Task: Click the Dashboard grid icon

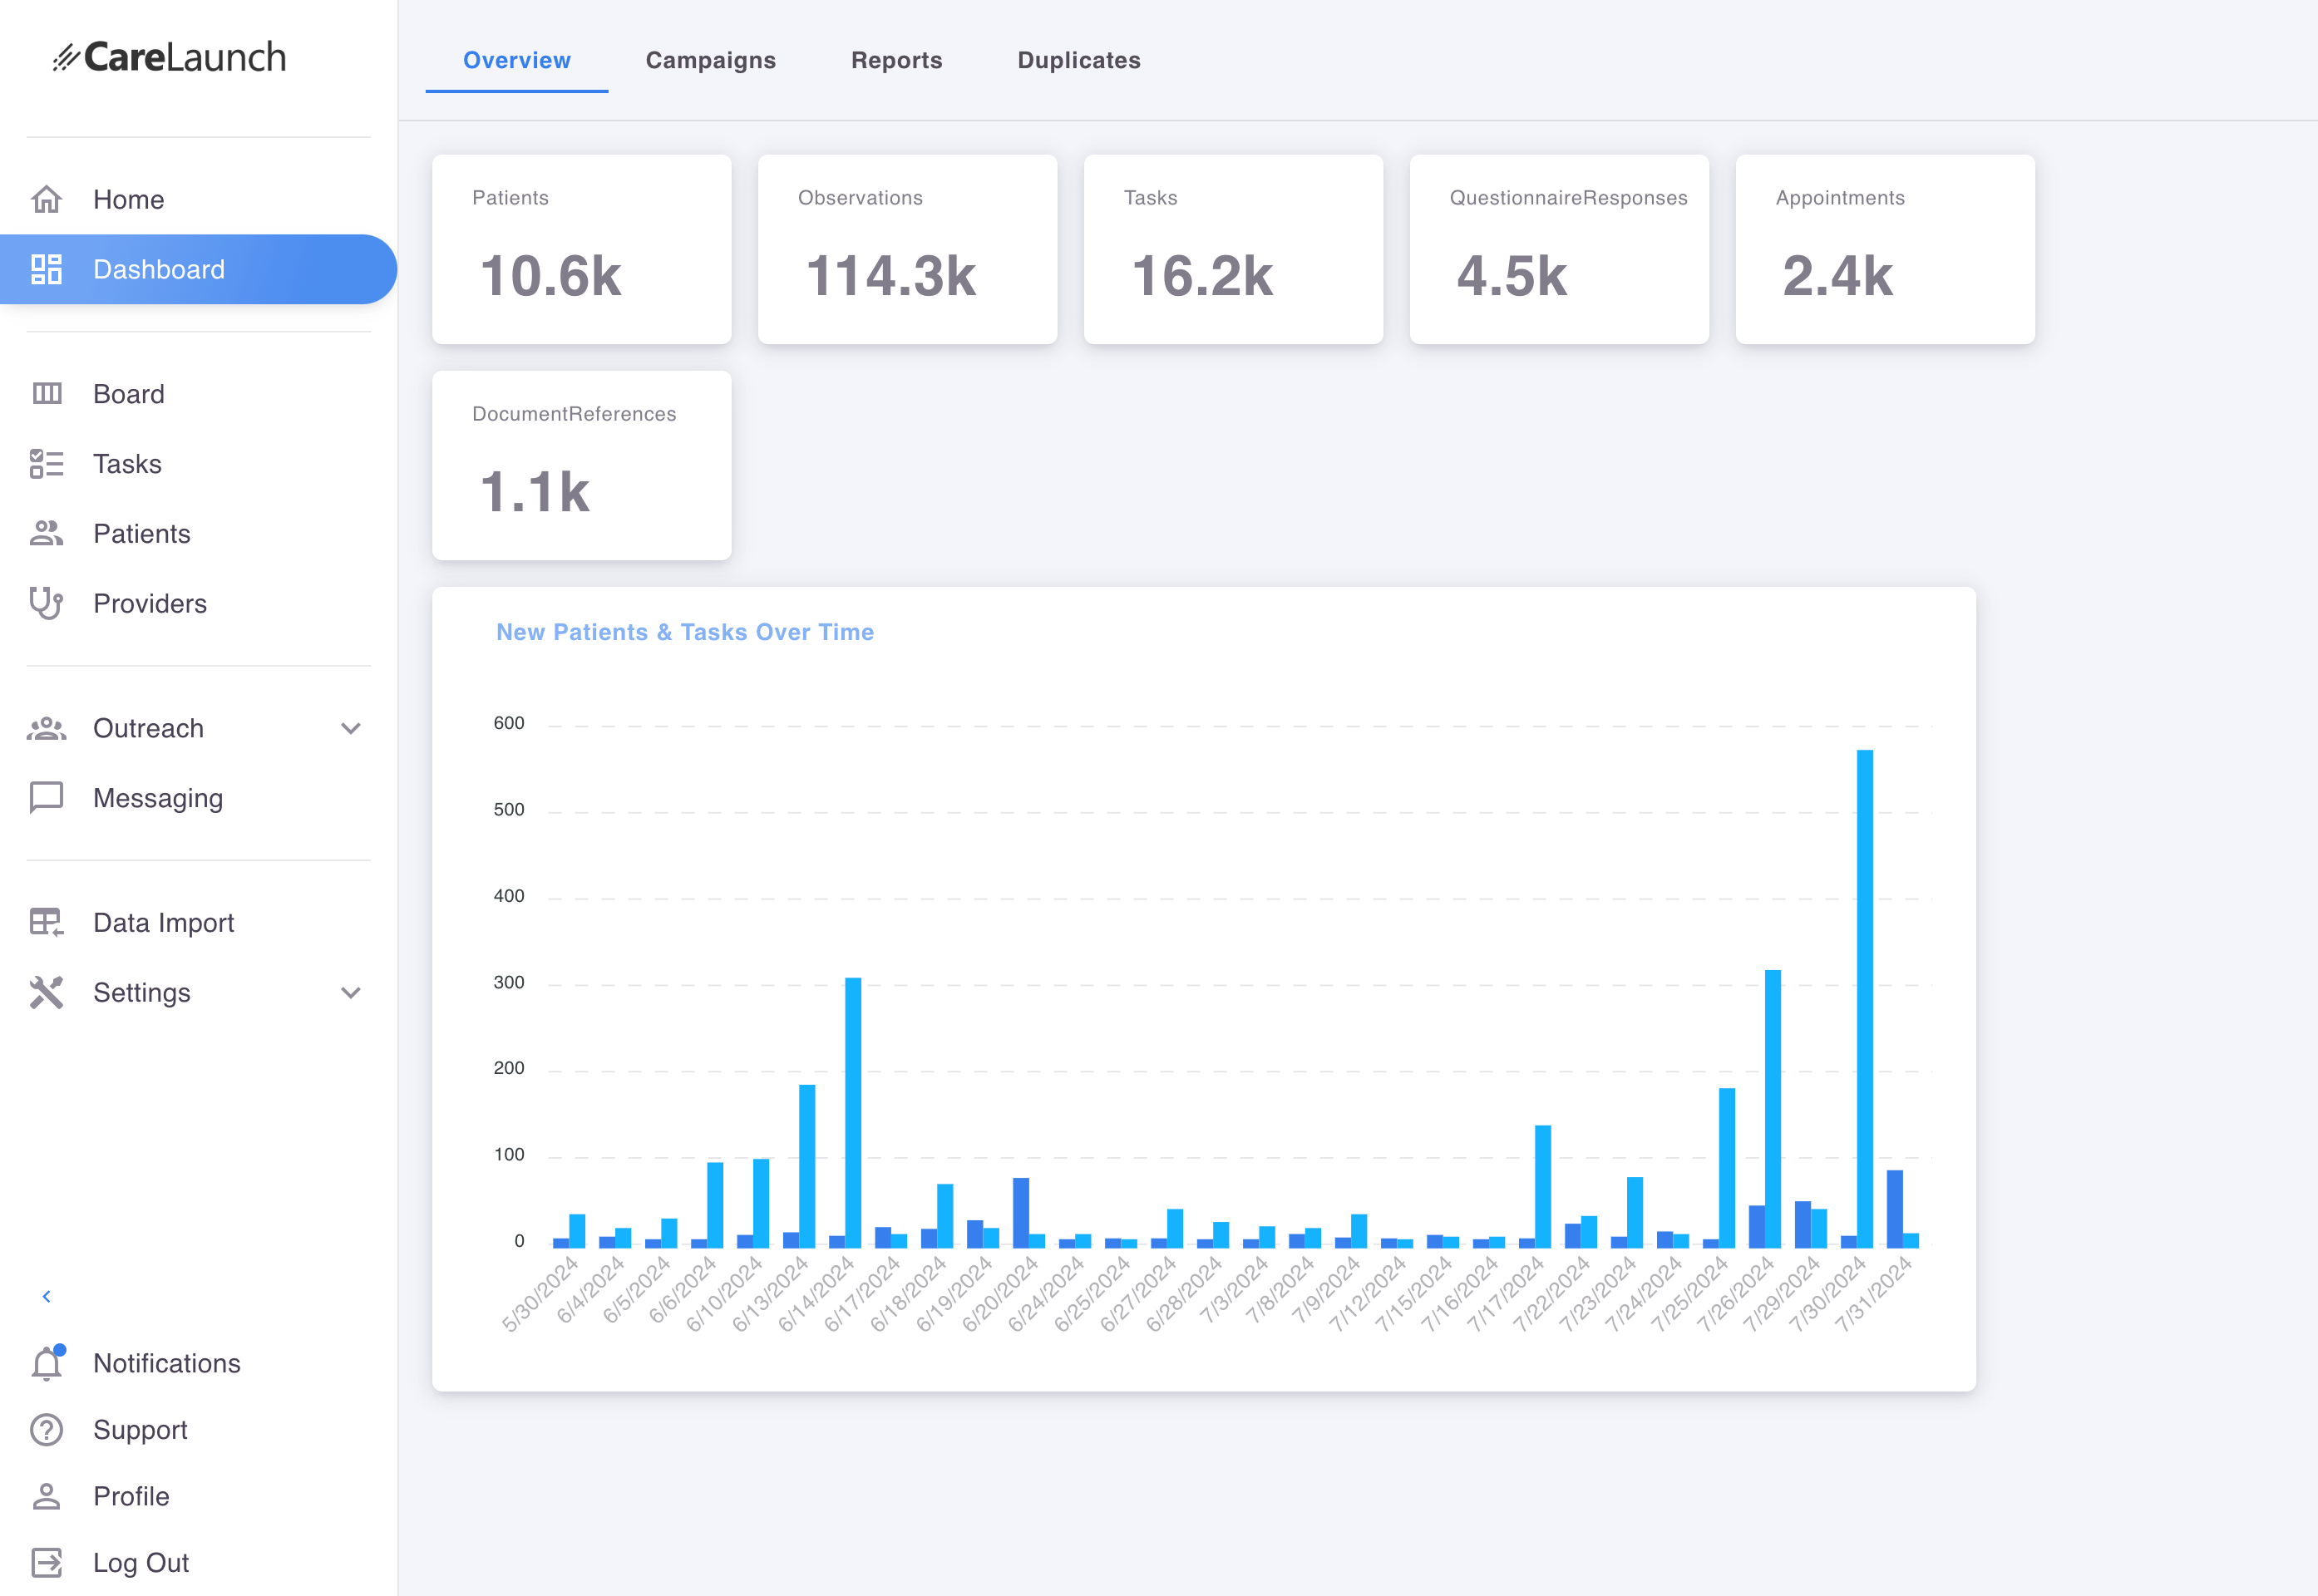Action: click(46, 269)
